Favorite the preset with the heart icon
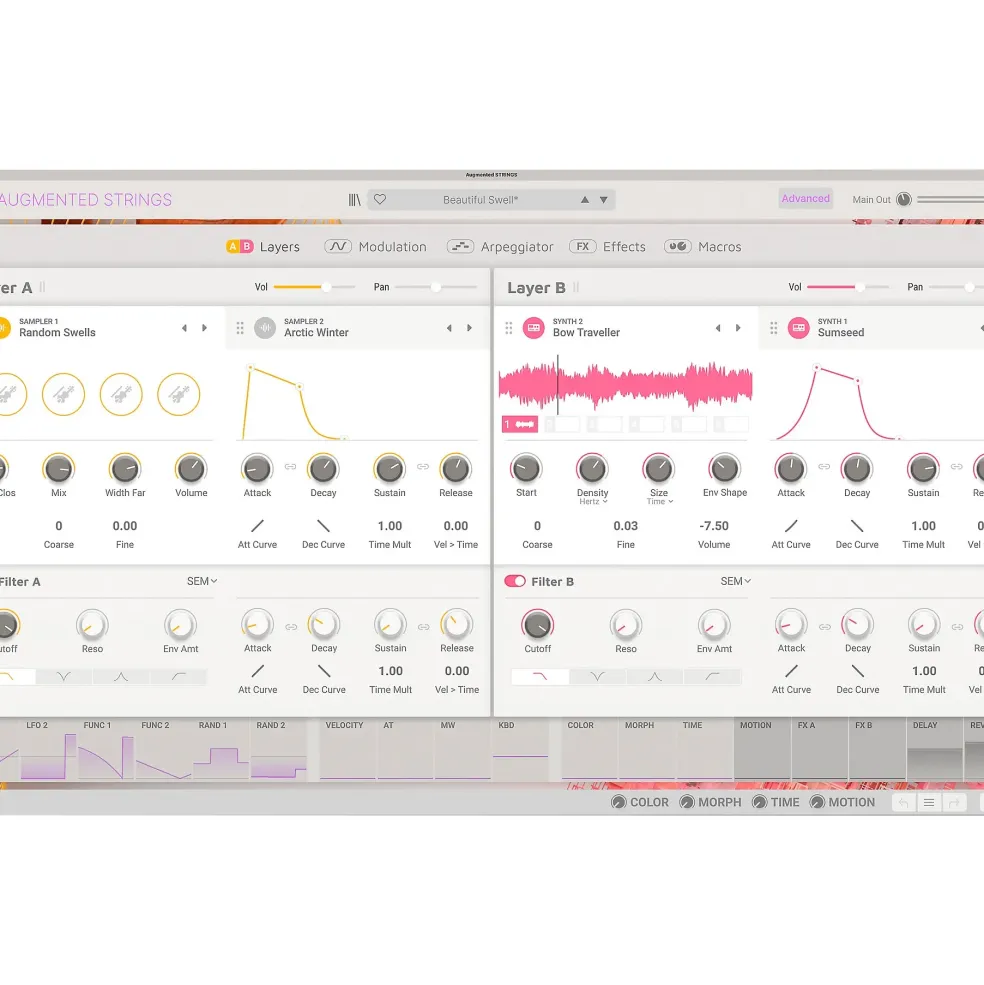Viewport: 984px width, 985px height. [x=380, y=199]
